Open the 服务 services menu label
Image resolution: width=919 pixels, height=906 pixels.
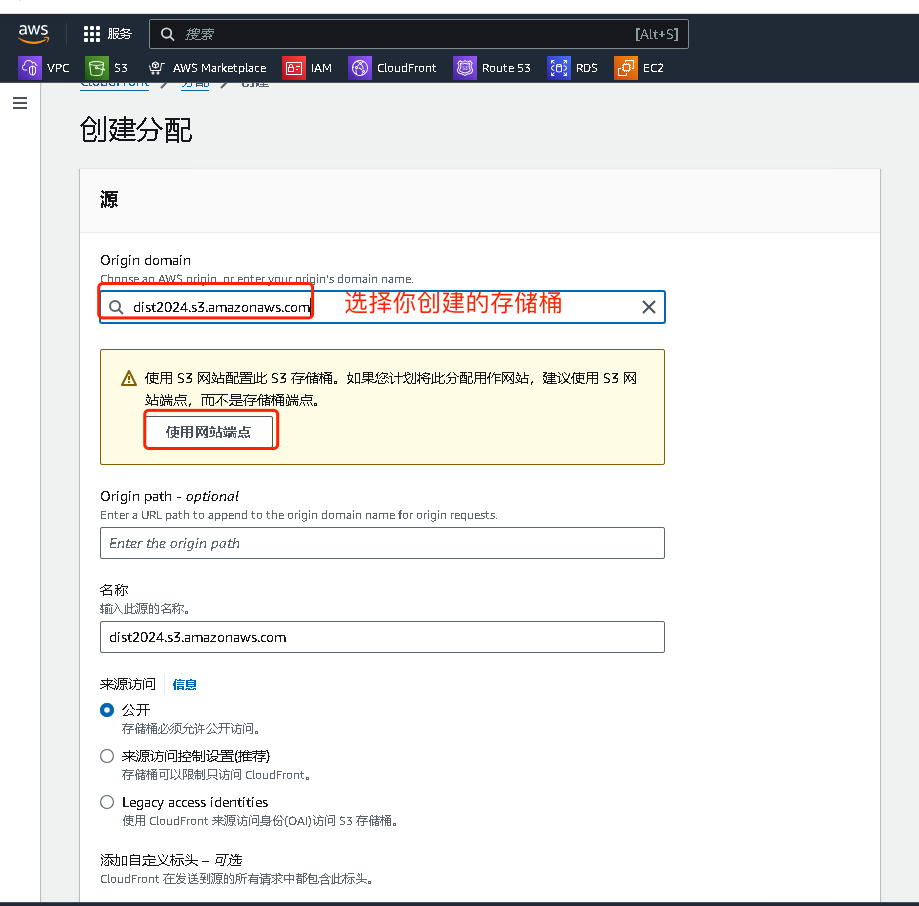pos(120,34)
